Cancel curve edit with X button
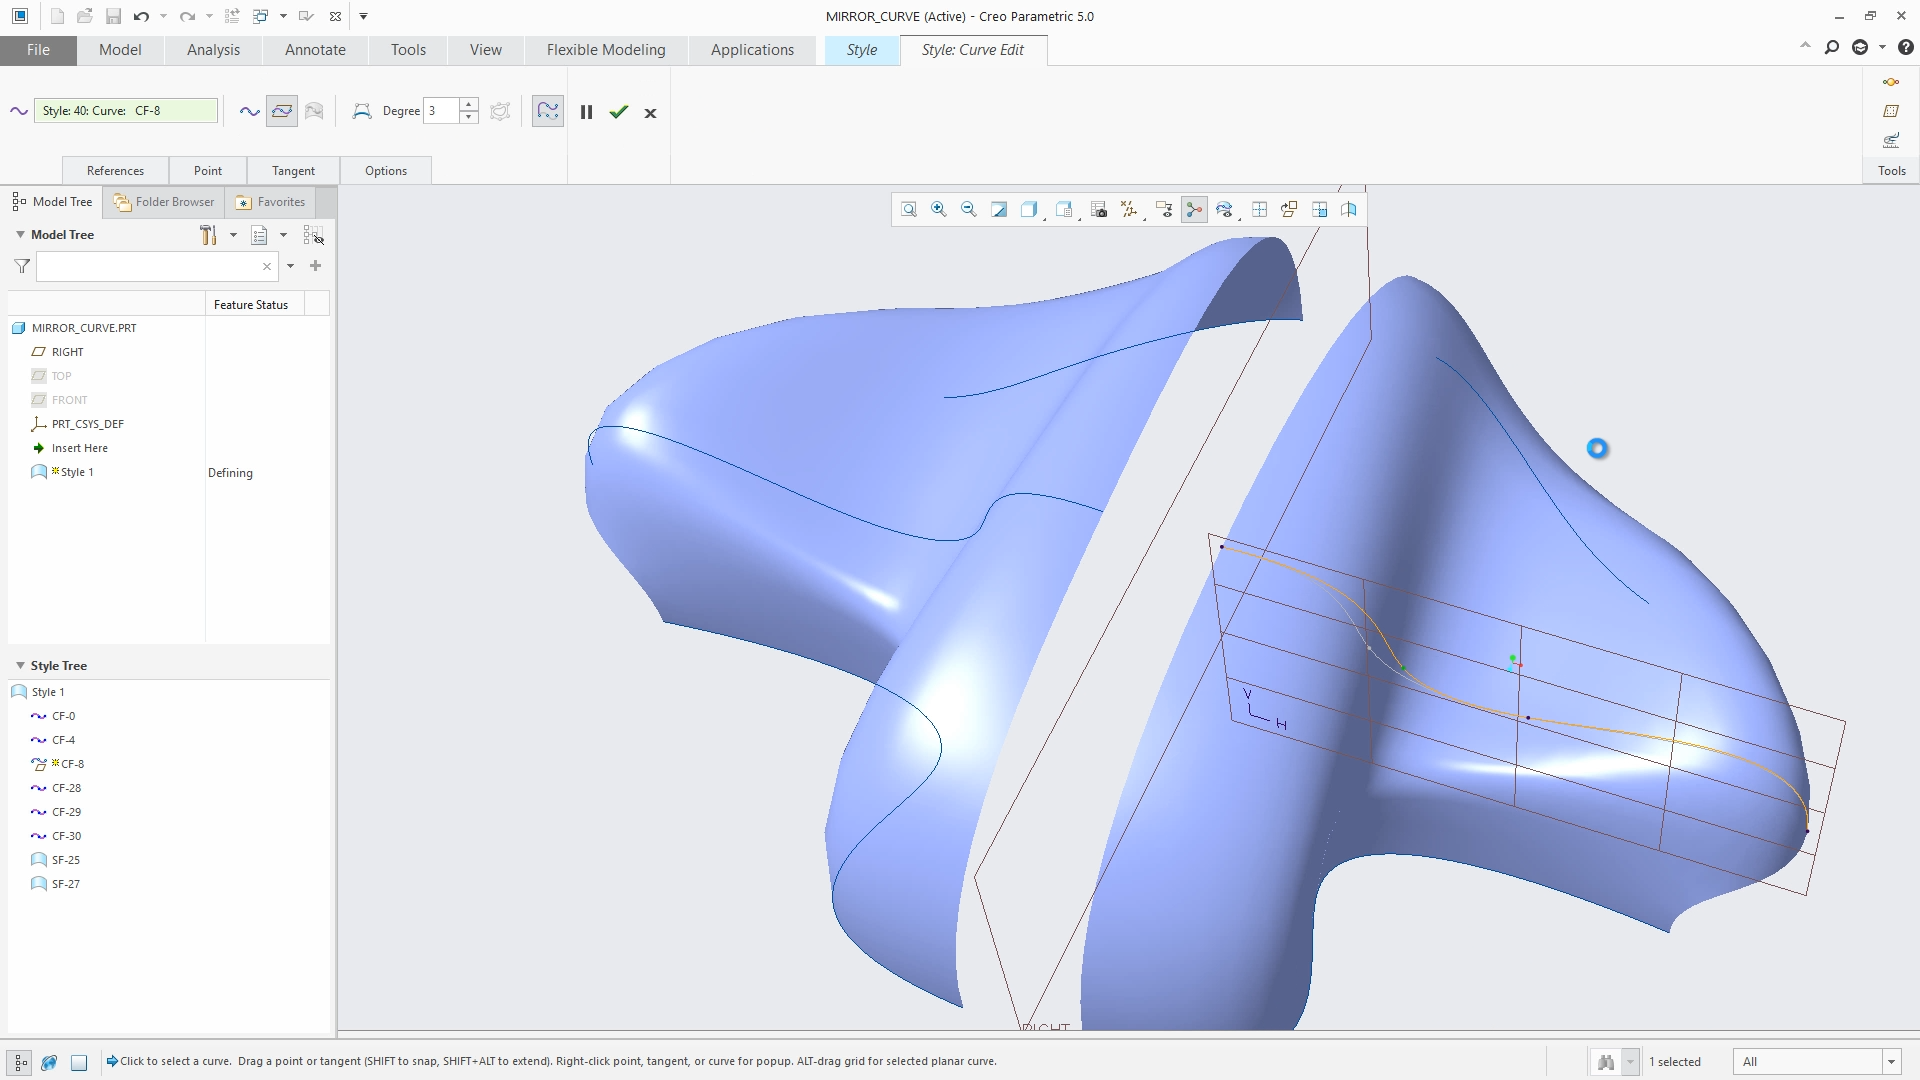 [x=650, y=113]
